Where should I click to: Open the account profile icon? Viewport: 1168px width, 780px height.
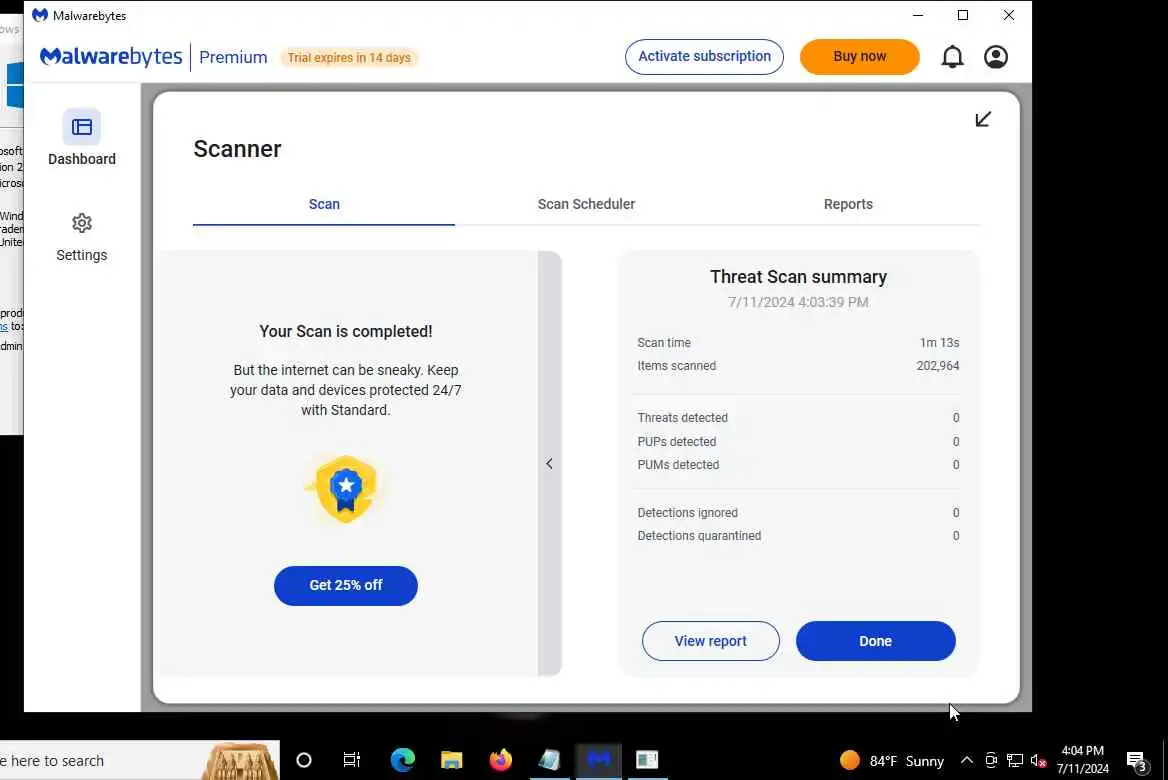point(996,57)
